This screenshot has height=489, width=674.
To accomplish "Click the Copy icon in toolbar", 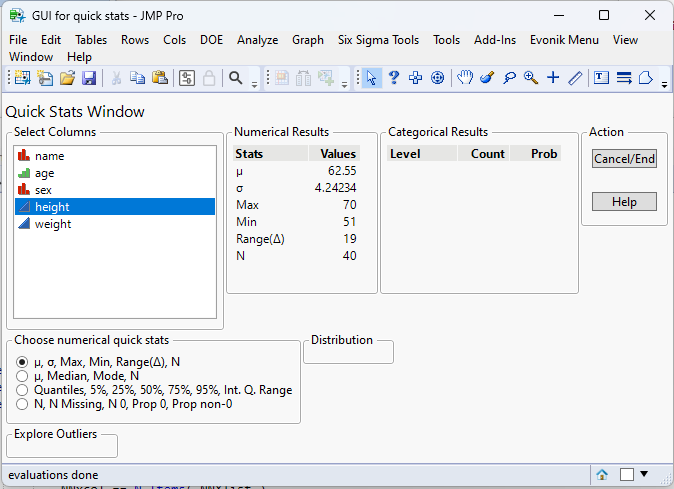I will 138,78.
